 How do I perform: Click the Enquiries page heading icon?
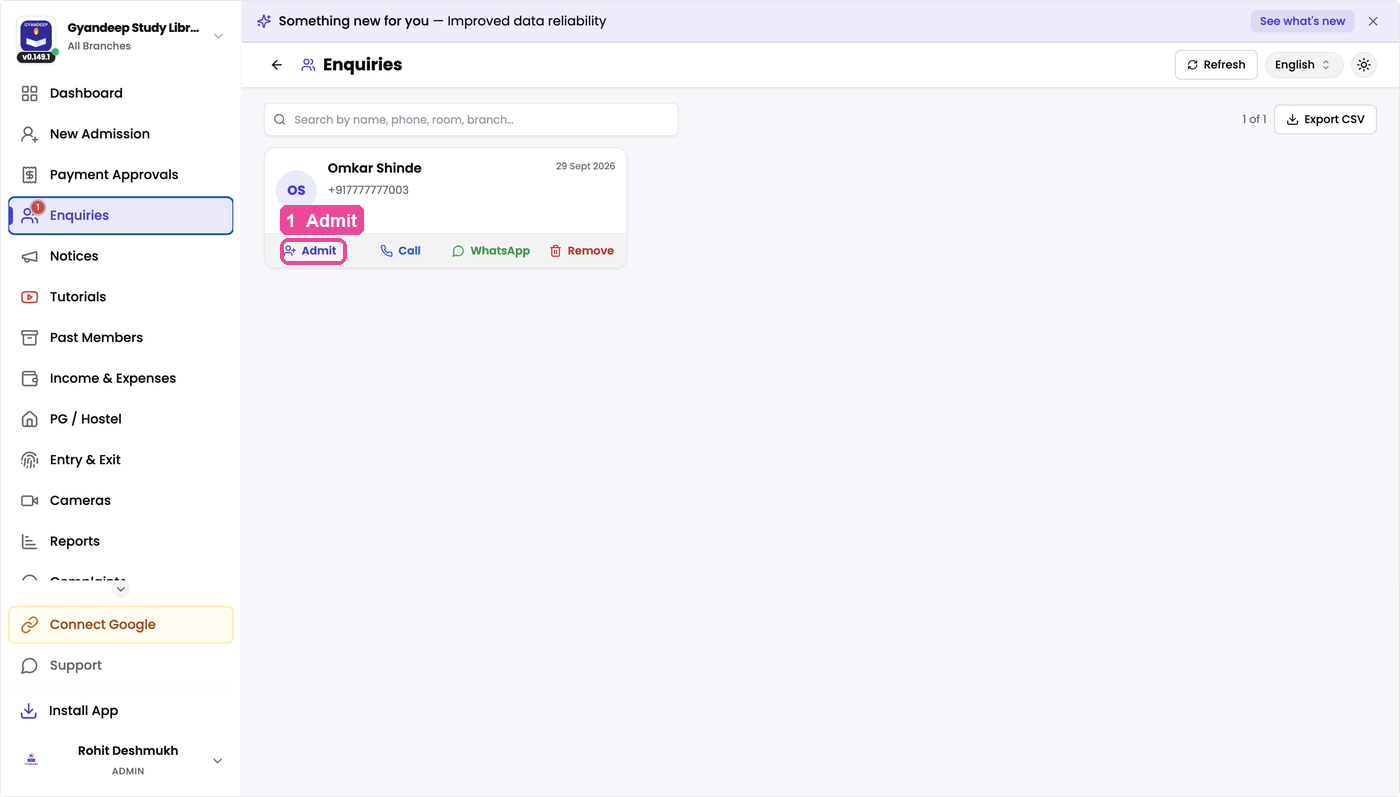[x=308, y=65]
